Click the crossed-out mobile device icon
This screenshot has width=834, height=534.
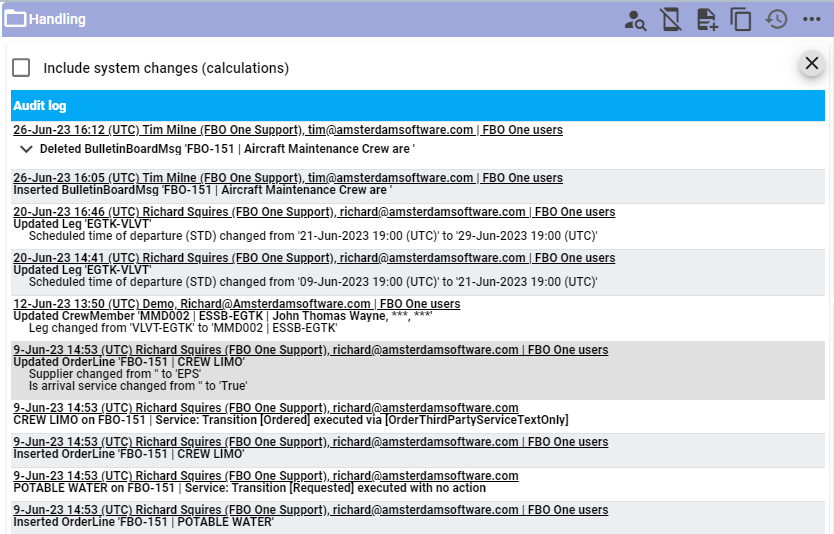click(x=671, y=20)
